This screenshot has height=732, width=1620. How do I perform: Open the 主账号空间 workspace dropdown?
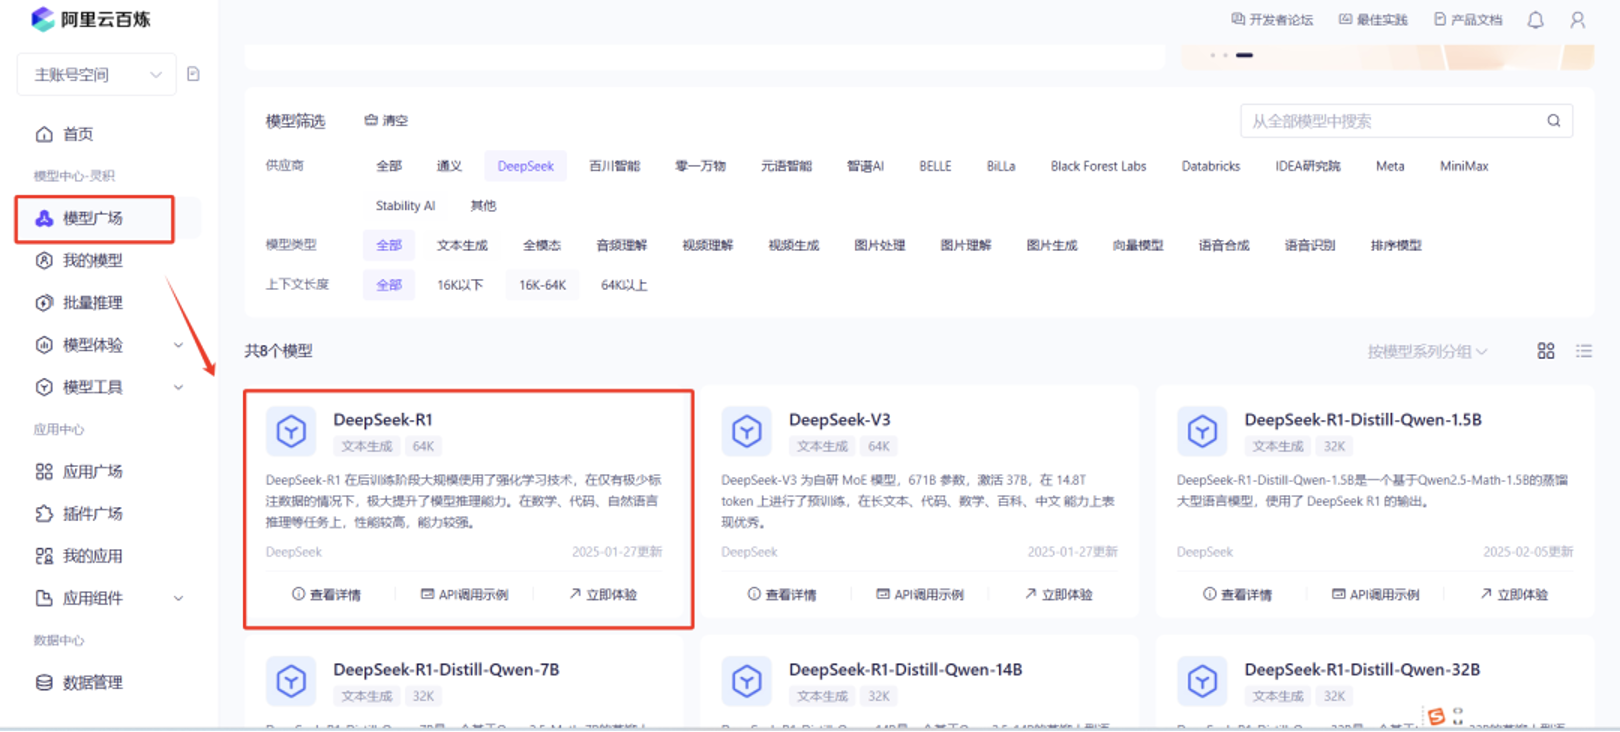point(97,74)
